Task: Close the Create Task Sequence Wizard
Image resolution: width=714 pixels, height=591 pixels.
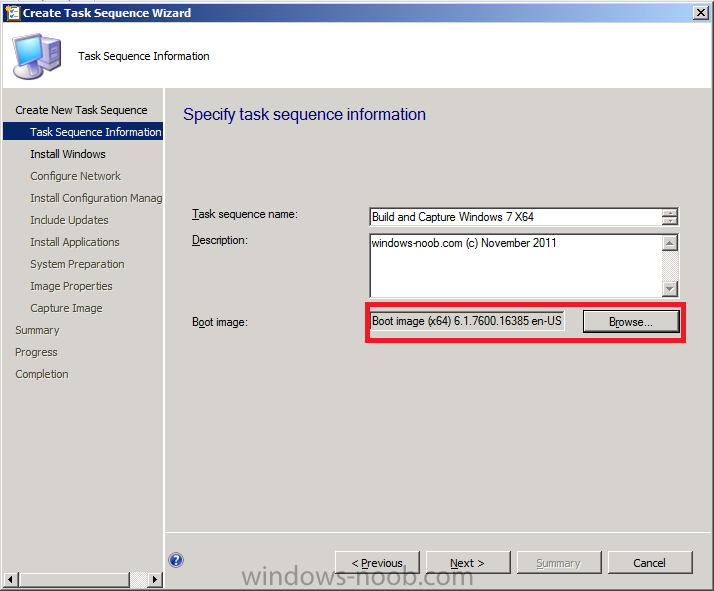Action: click(701, 13)
